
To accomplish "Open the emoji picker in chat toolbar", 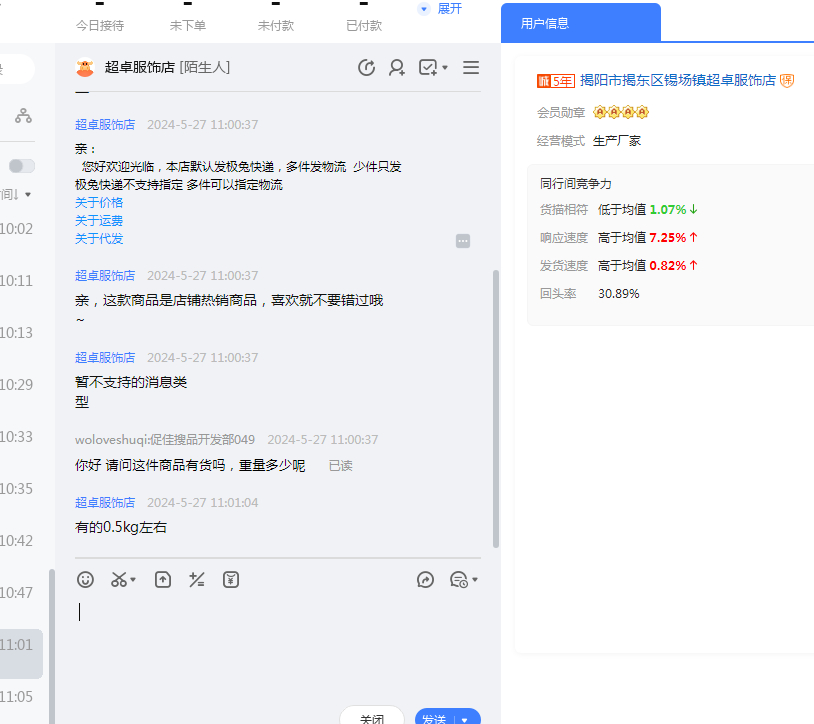I will tap(86, 579).
